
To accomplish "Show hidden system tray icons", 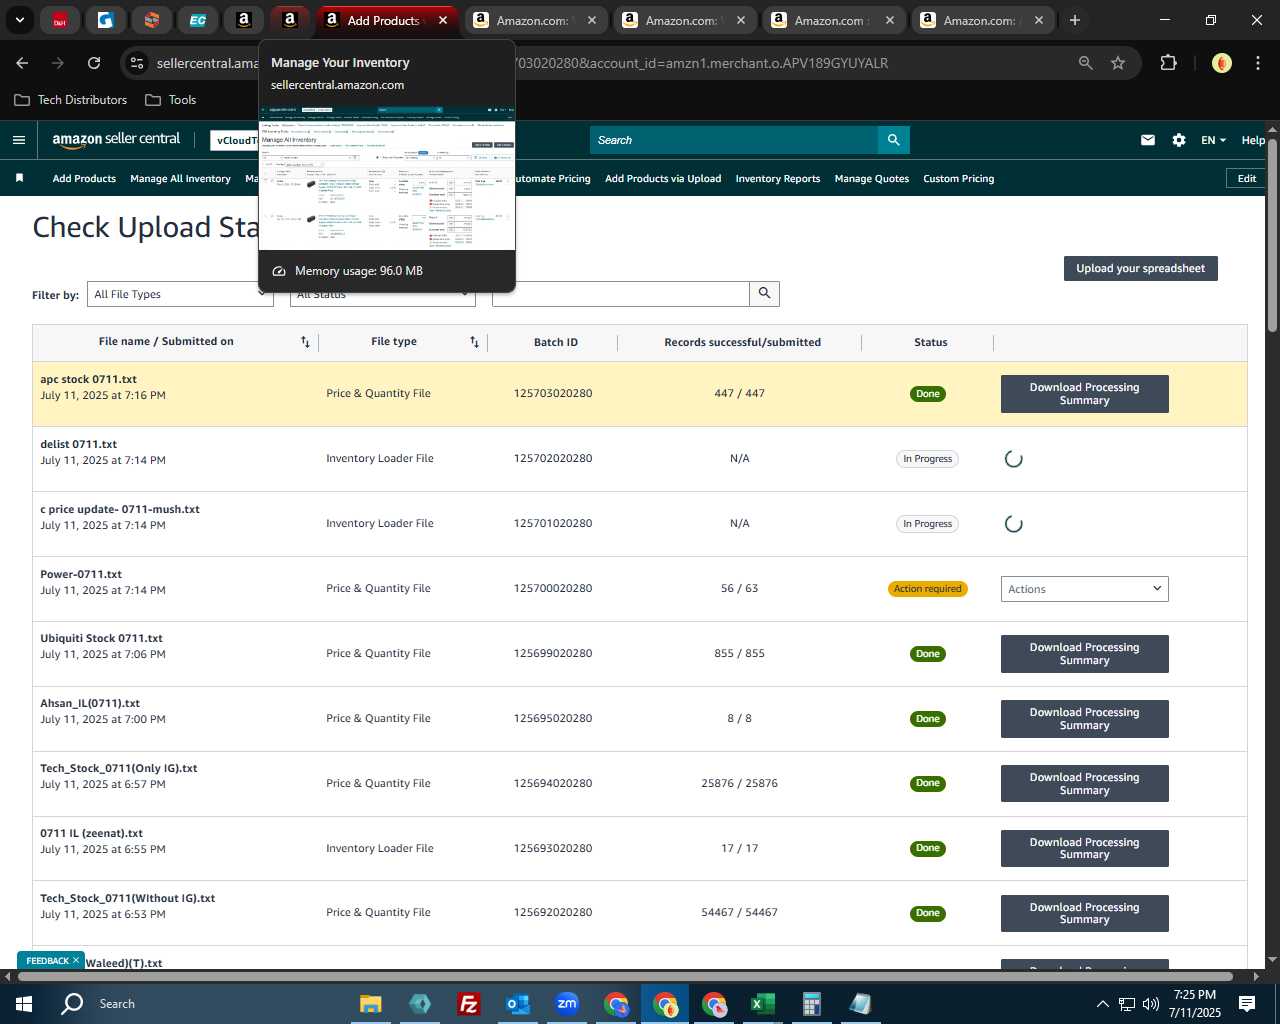I will [x=1102, y=1004].
